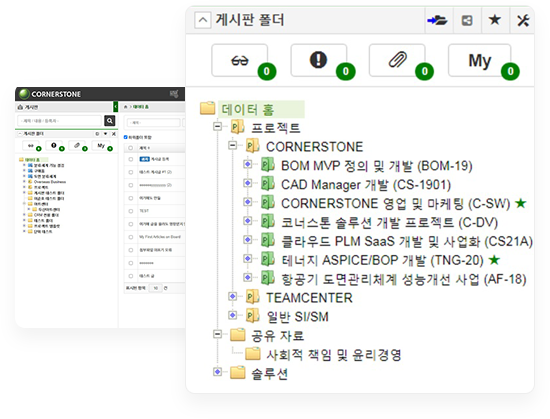550x419 pixels.
Task: Select 사회적 책임 및 윤리경영 folder
Action: click(333, 354)
